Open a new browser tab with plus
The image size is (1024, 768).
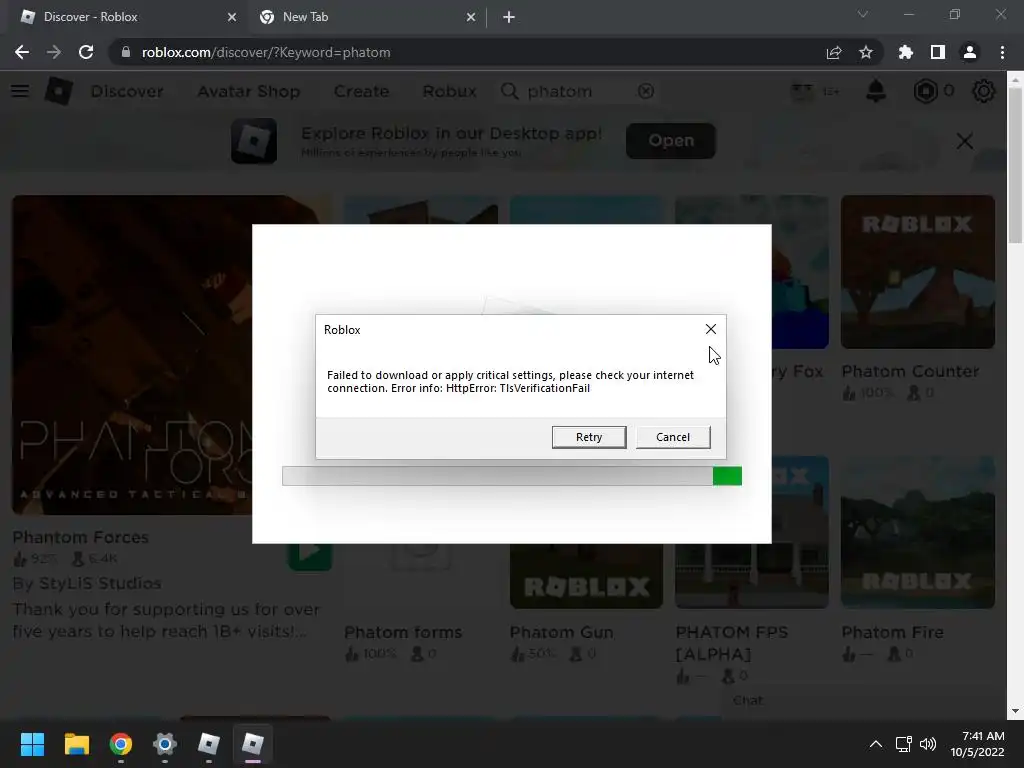tap(509, 17)
